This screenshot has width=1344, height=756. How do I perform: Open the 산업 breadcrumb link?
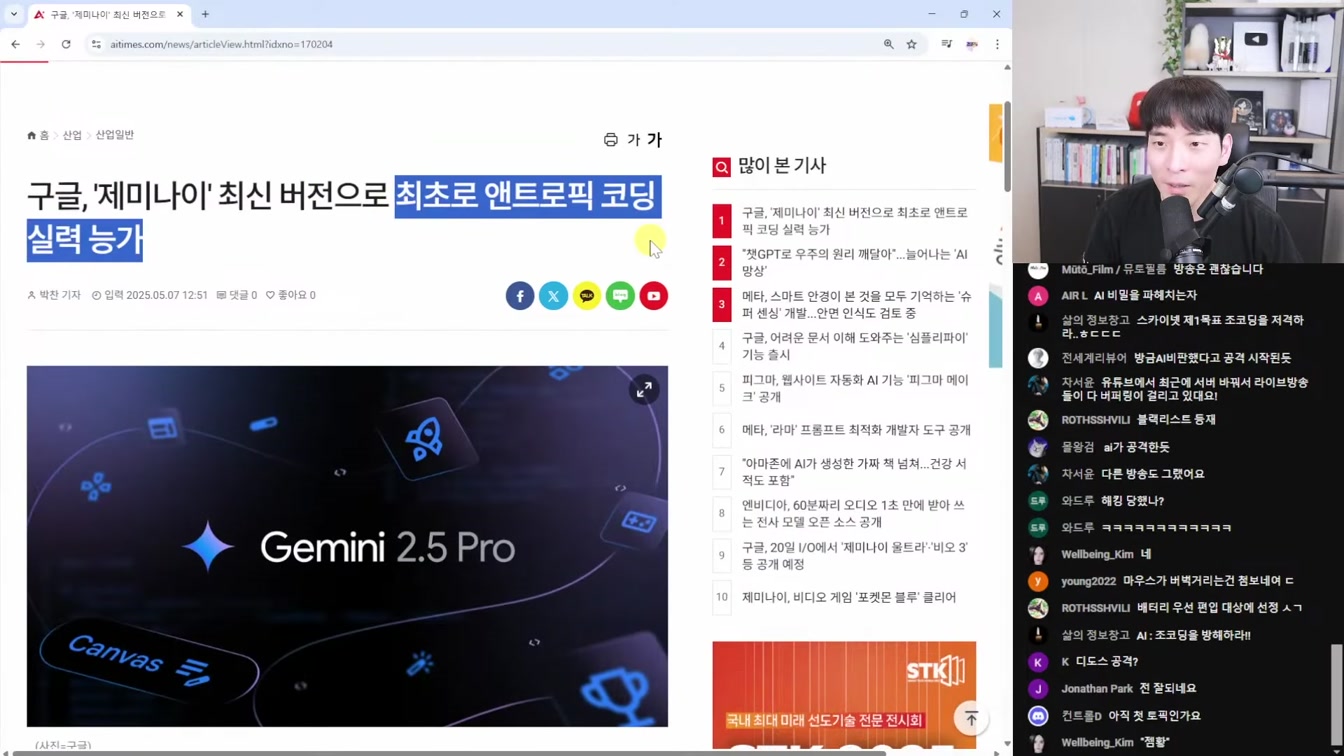point(72,135)
